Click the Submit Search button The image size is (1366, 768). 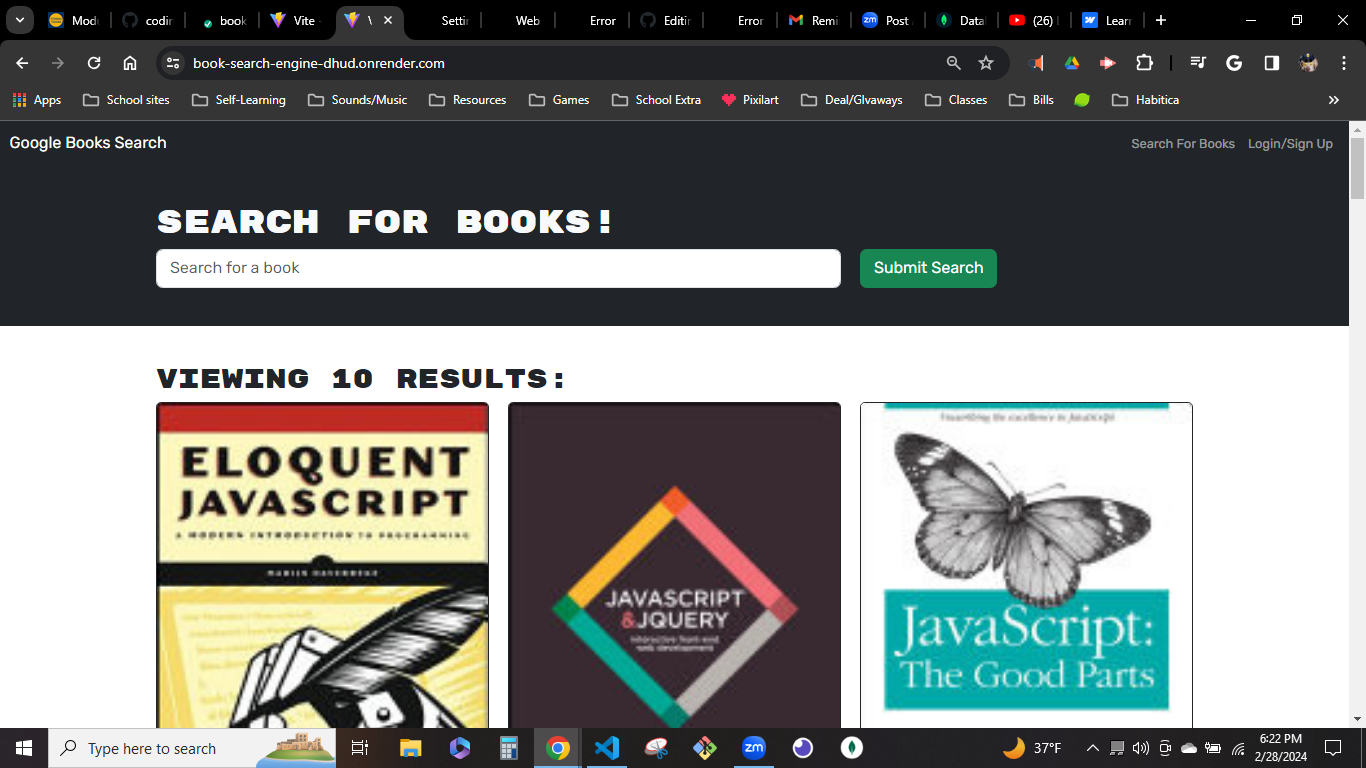pos(928,268)
